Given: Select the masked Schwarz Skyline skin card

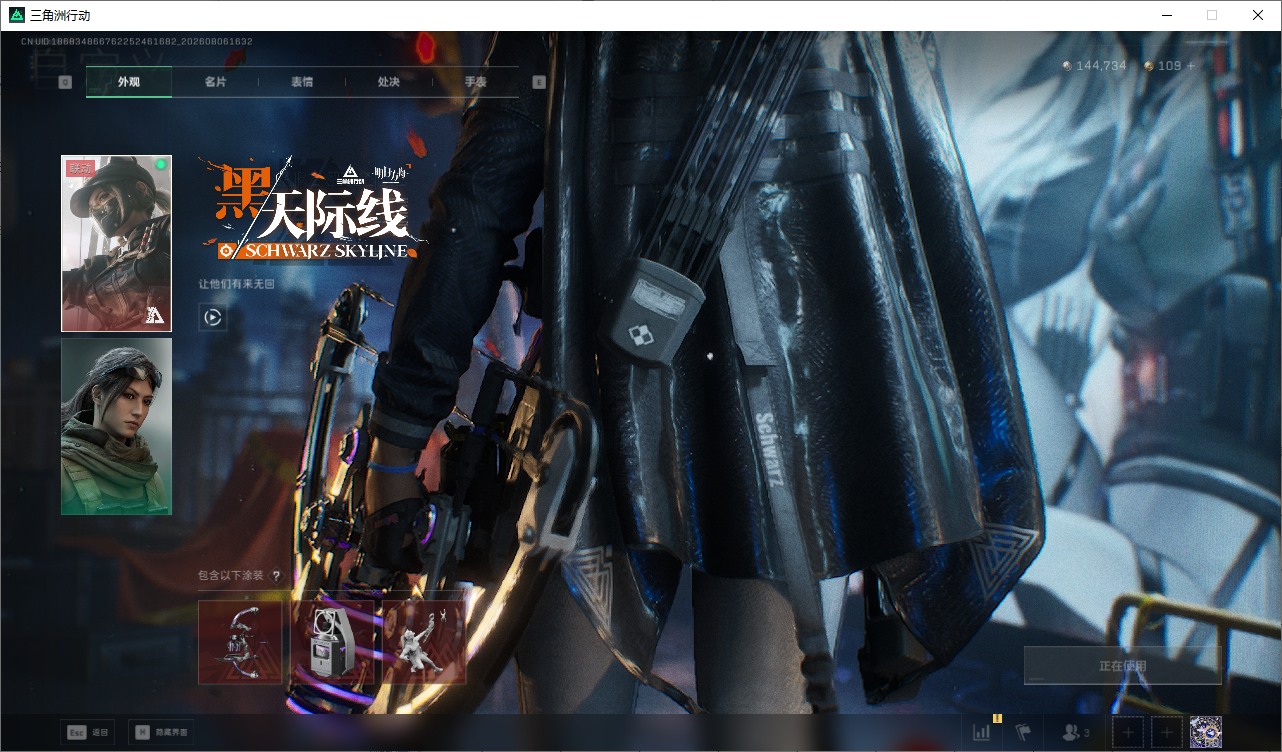Looking at the screenshot, I should click(116, 243).
